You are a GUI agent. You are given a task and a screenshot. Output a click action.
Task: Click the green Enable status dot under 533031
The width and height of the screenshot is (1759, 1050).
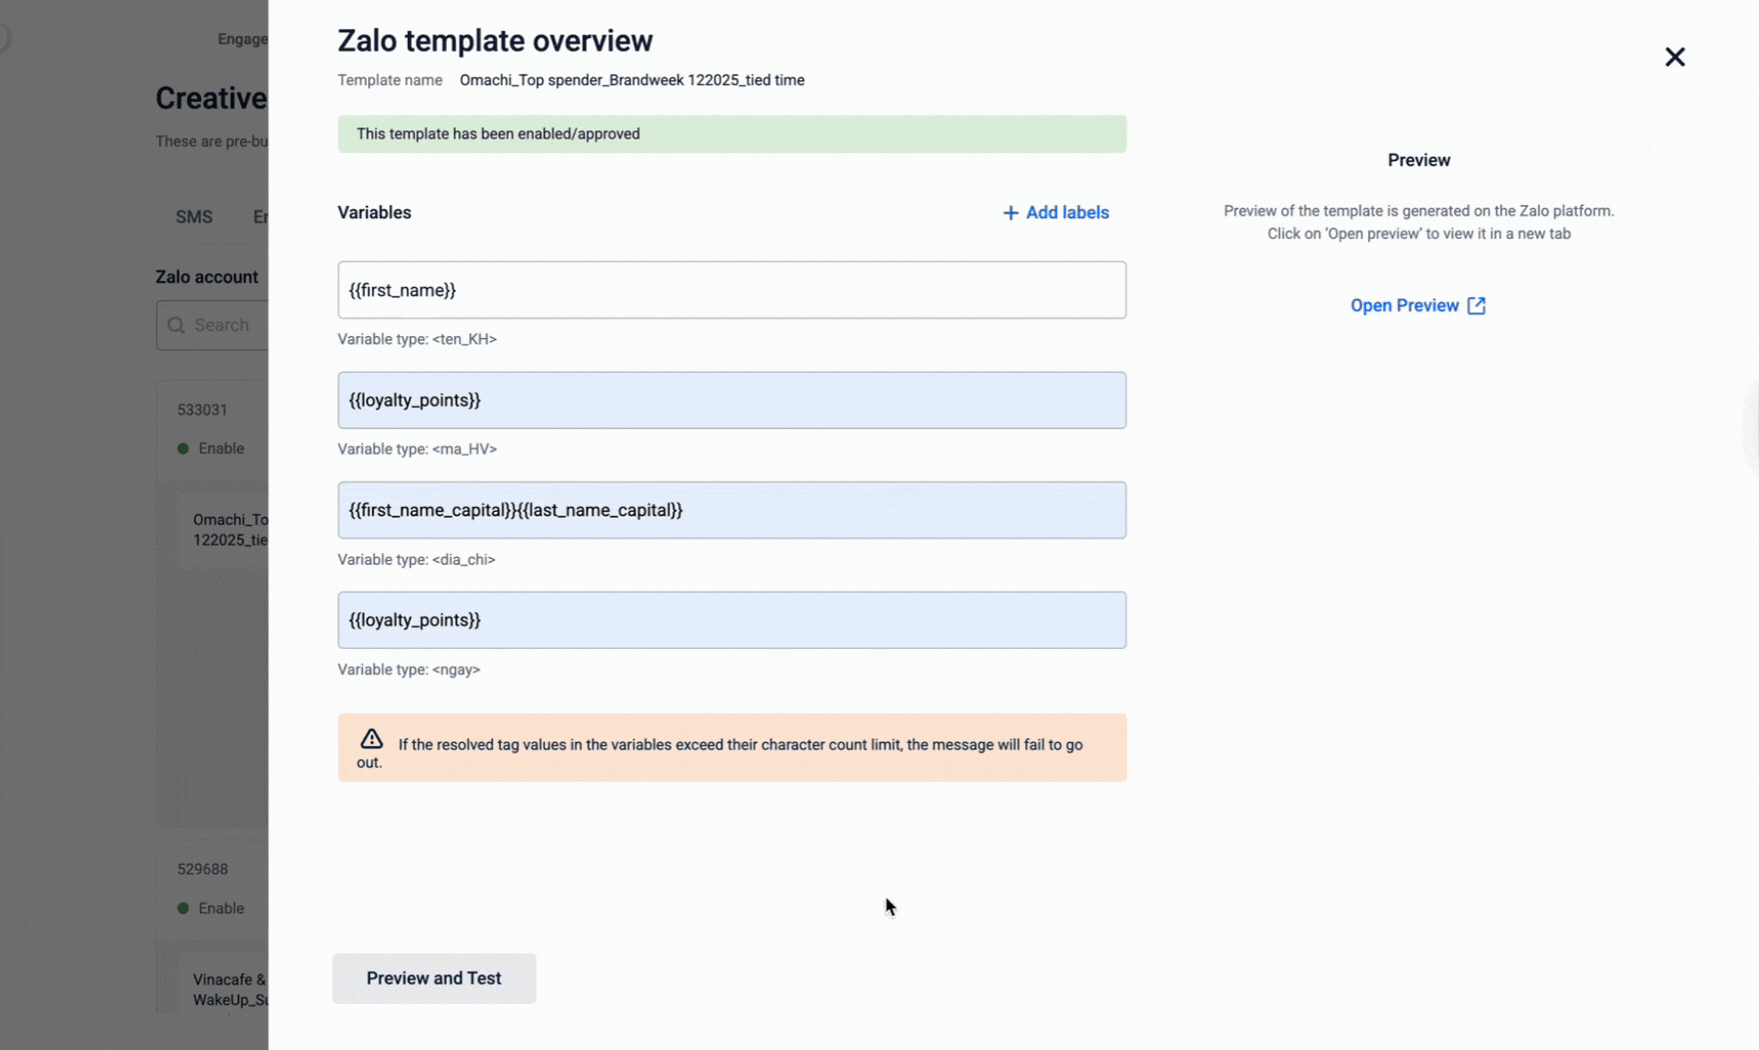pos(183,449)
